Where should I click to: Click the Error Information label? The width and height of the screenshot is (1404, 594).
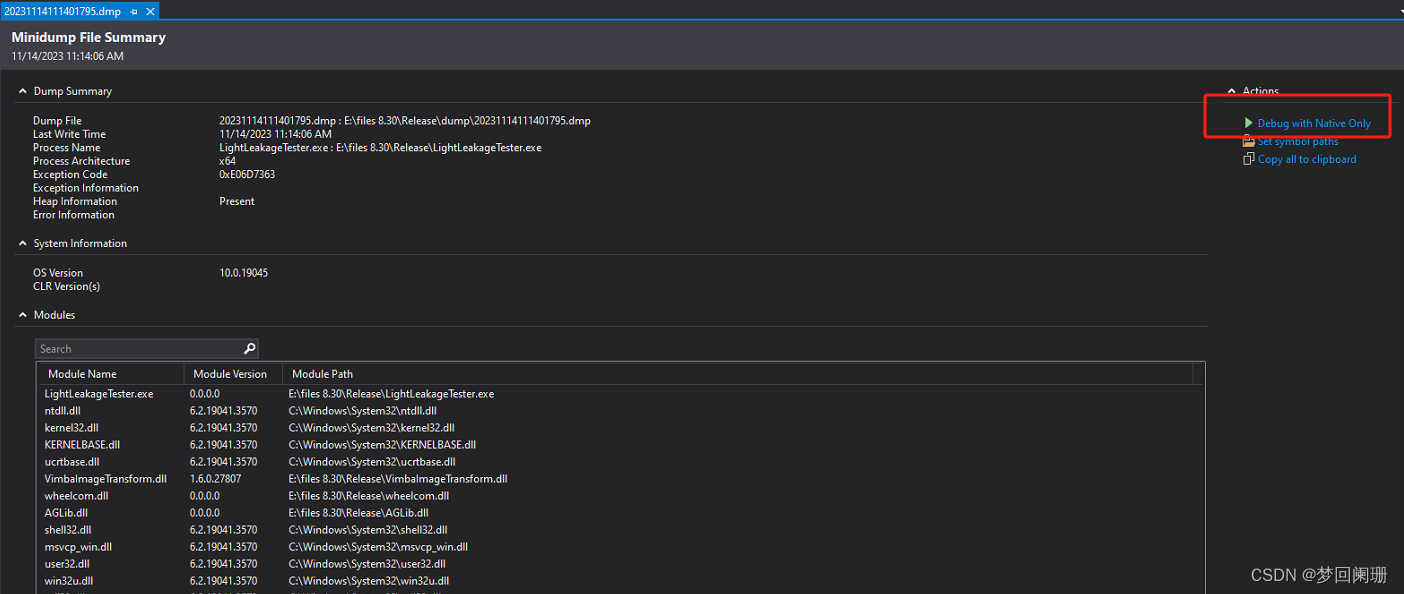[x=74, y=215]
